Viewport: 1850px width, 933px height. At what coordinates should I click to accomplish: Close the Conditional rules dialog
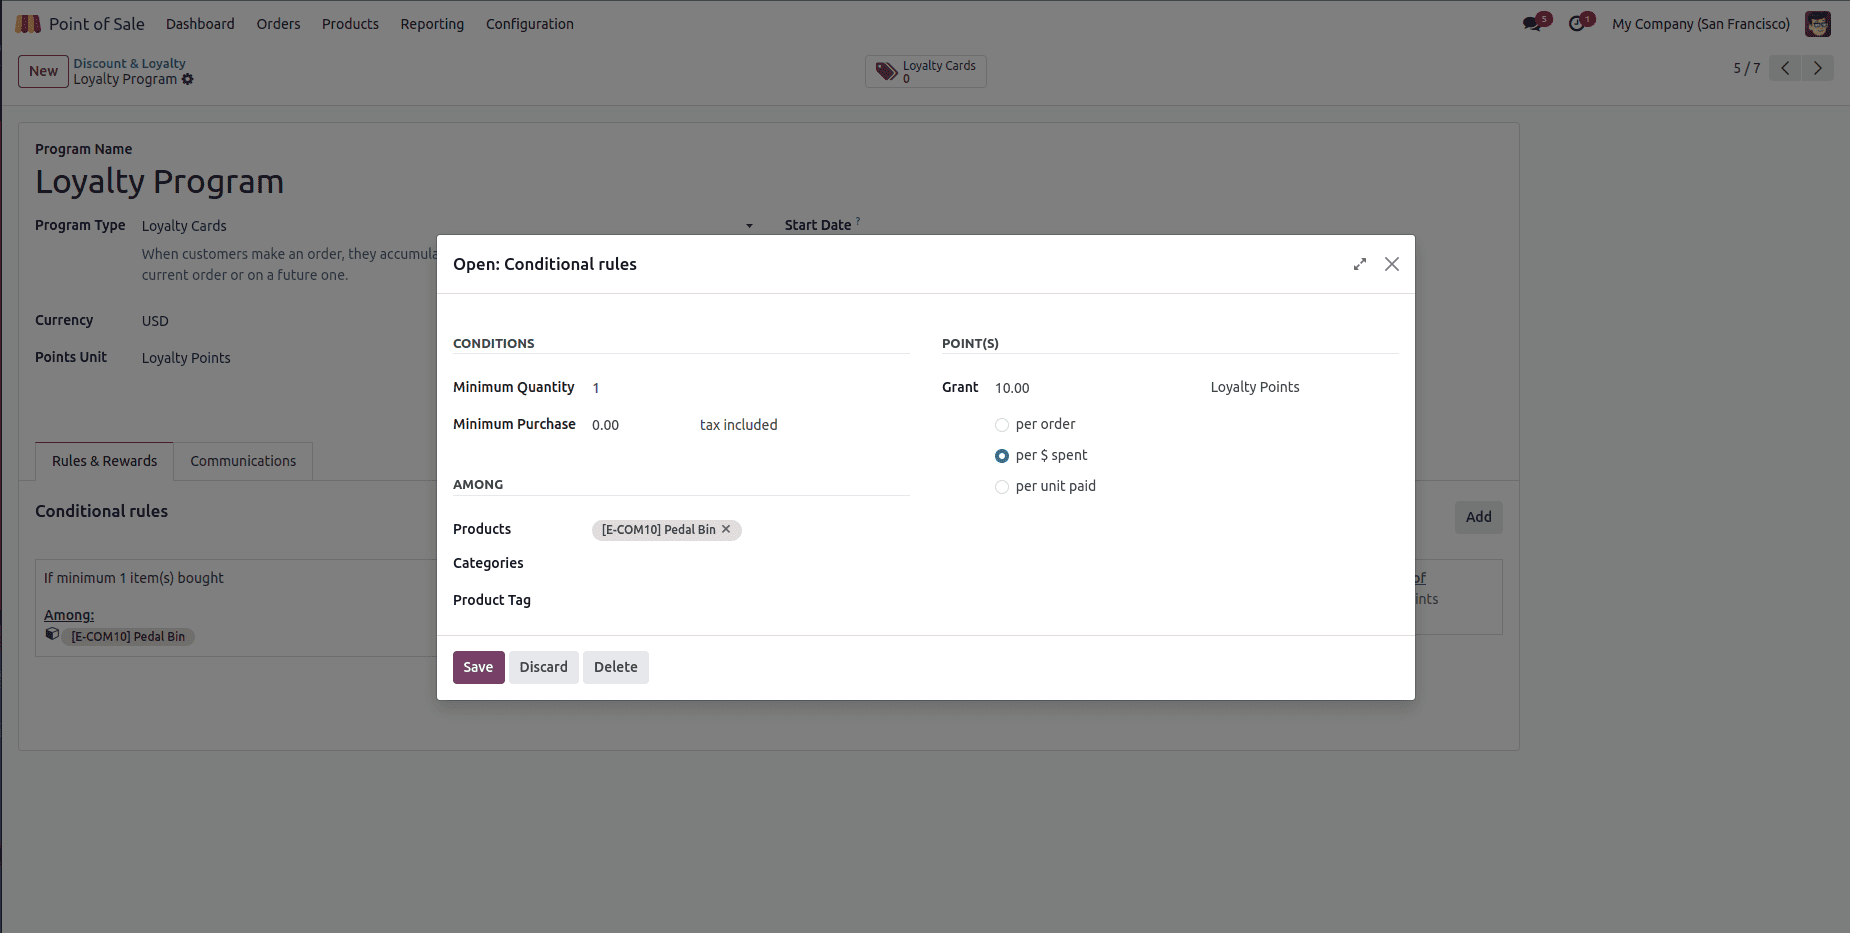1392,264
